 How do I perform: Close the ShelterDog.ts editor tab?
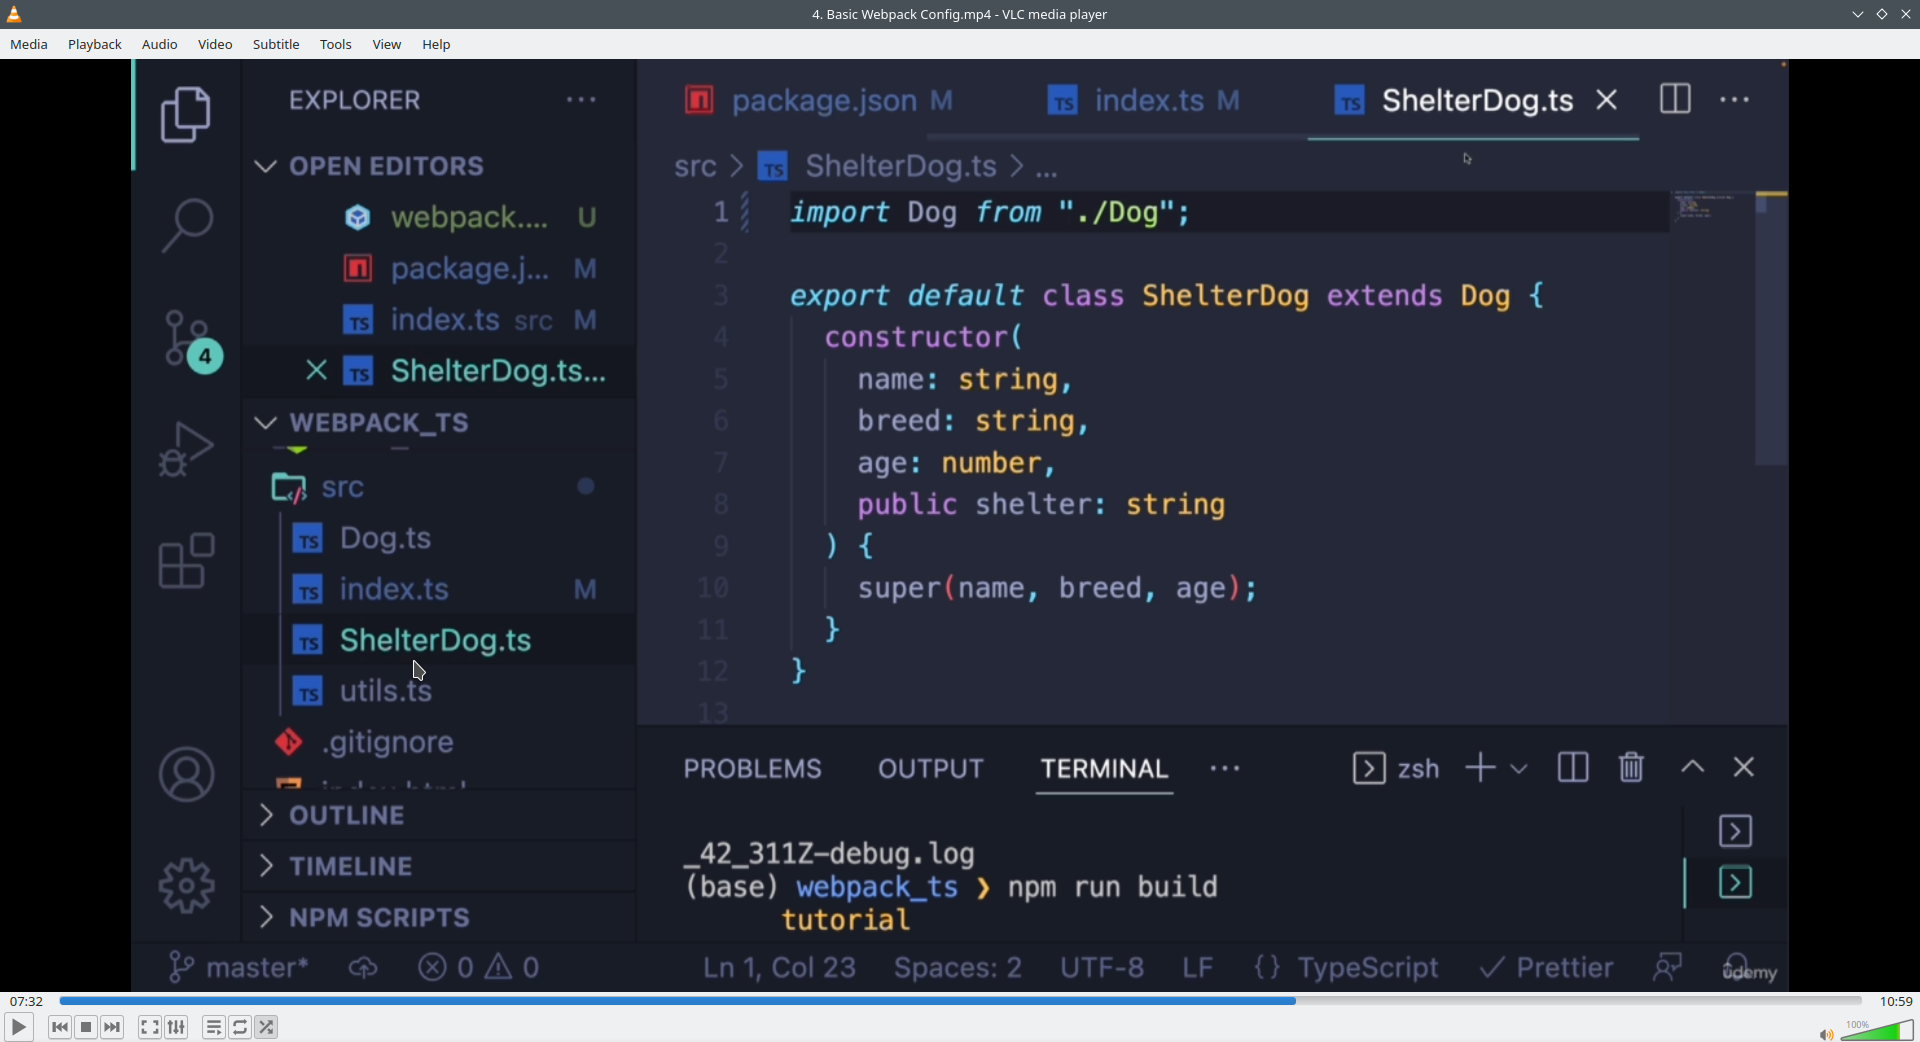[x=1607, y=100]
